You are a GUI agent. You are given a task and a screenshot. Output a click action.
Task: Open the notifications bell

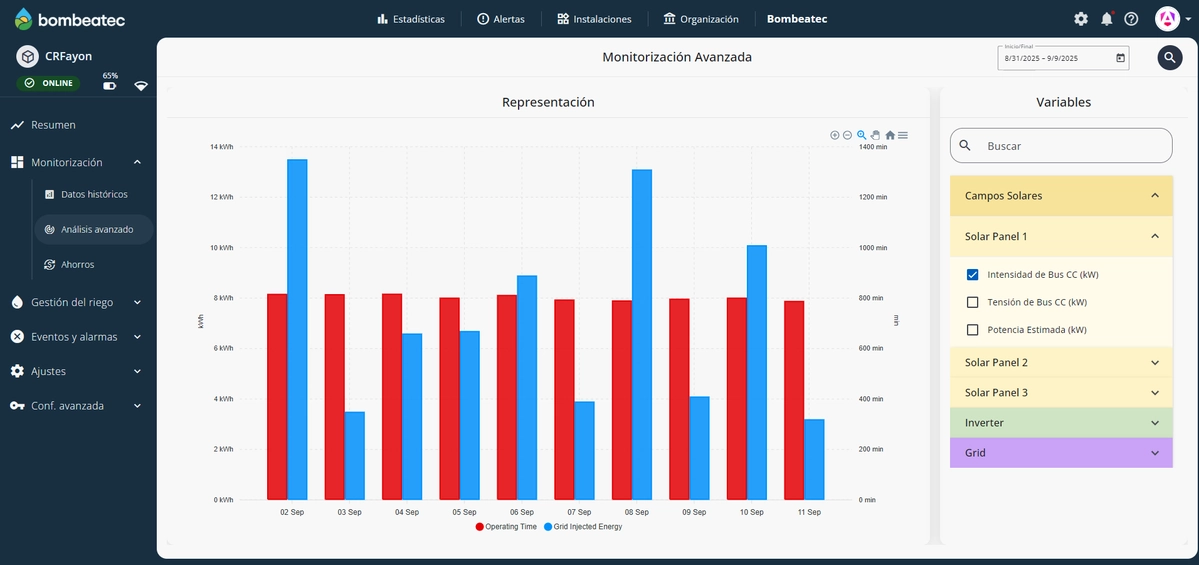pos(1106,19)
